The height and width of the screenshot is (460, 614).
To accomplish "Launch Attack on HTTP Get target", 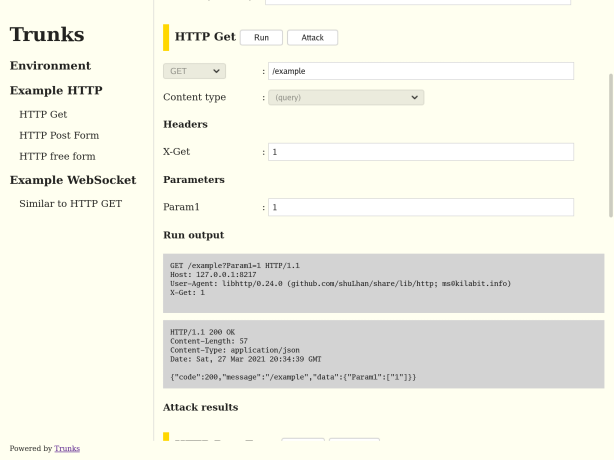I will (x=312, y=38).
